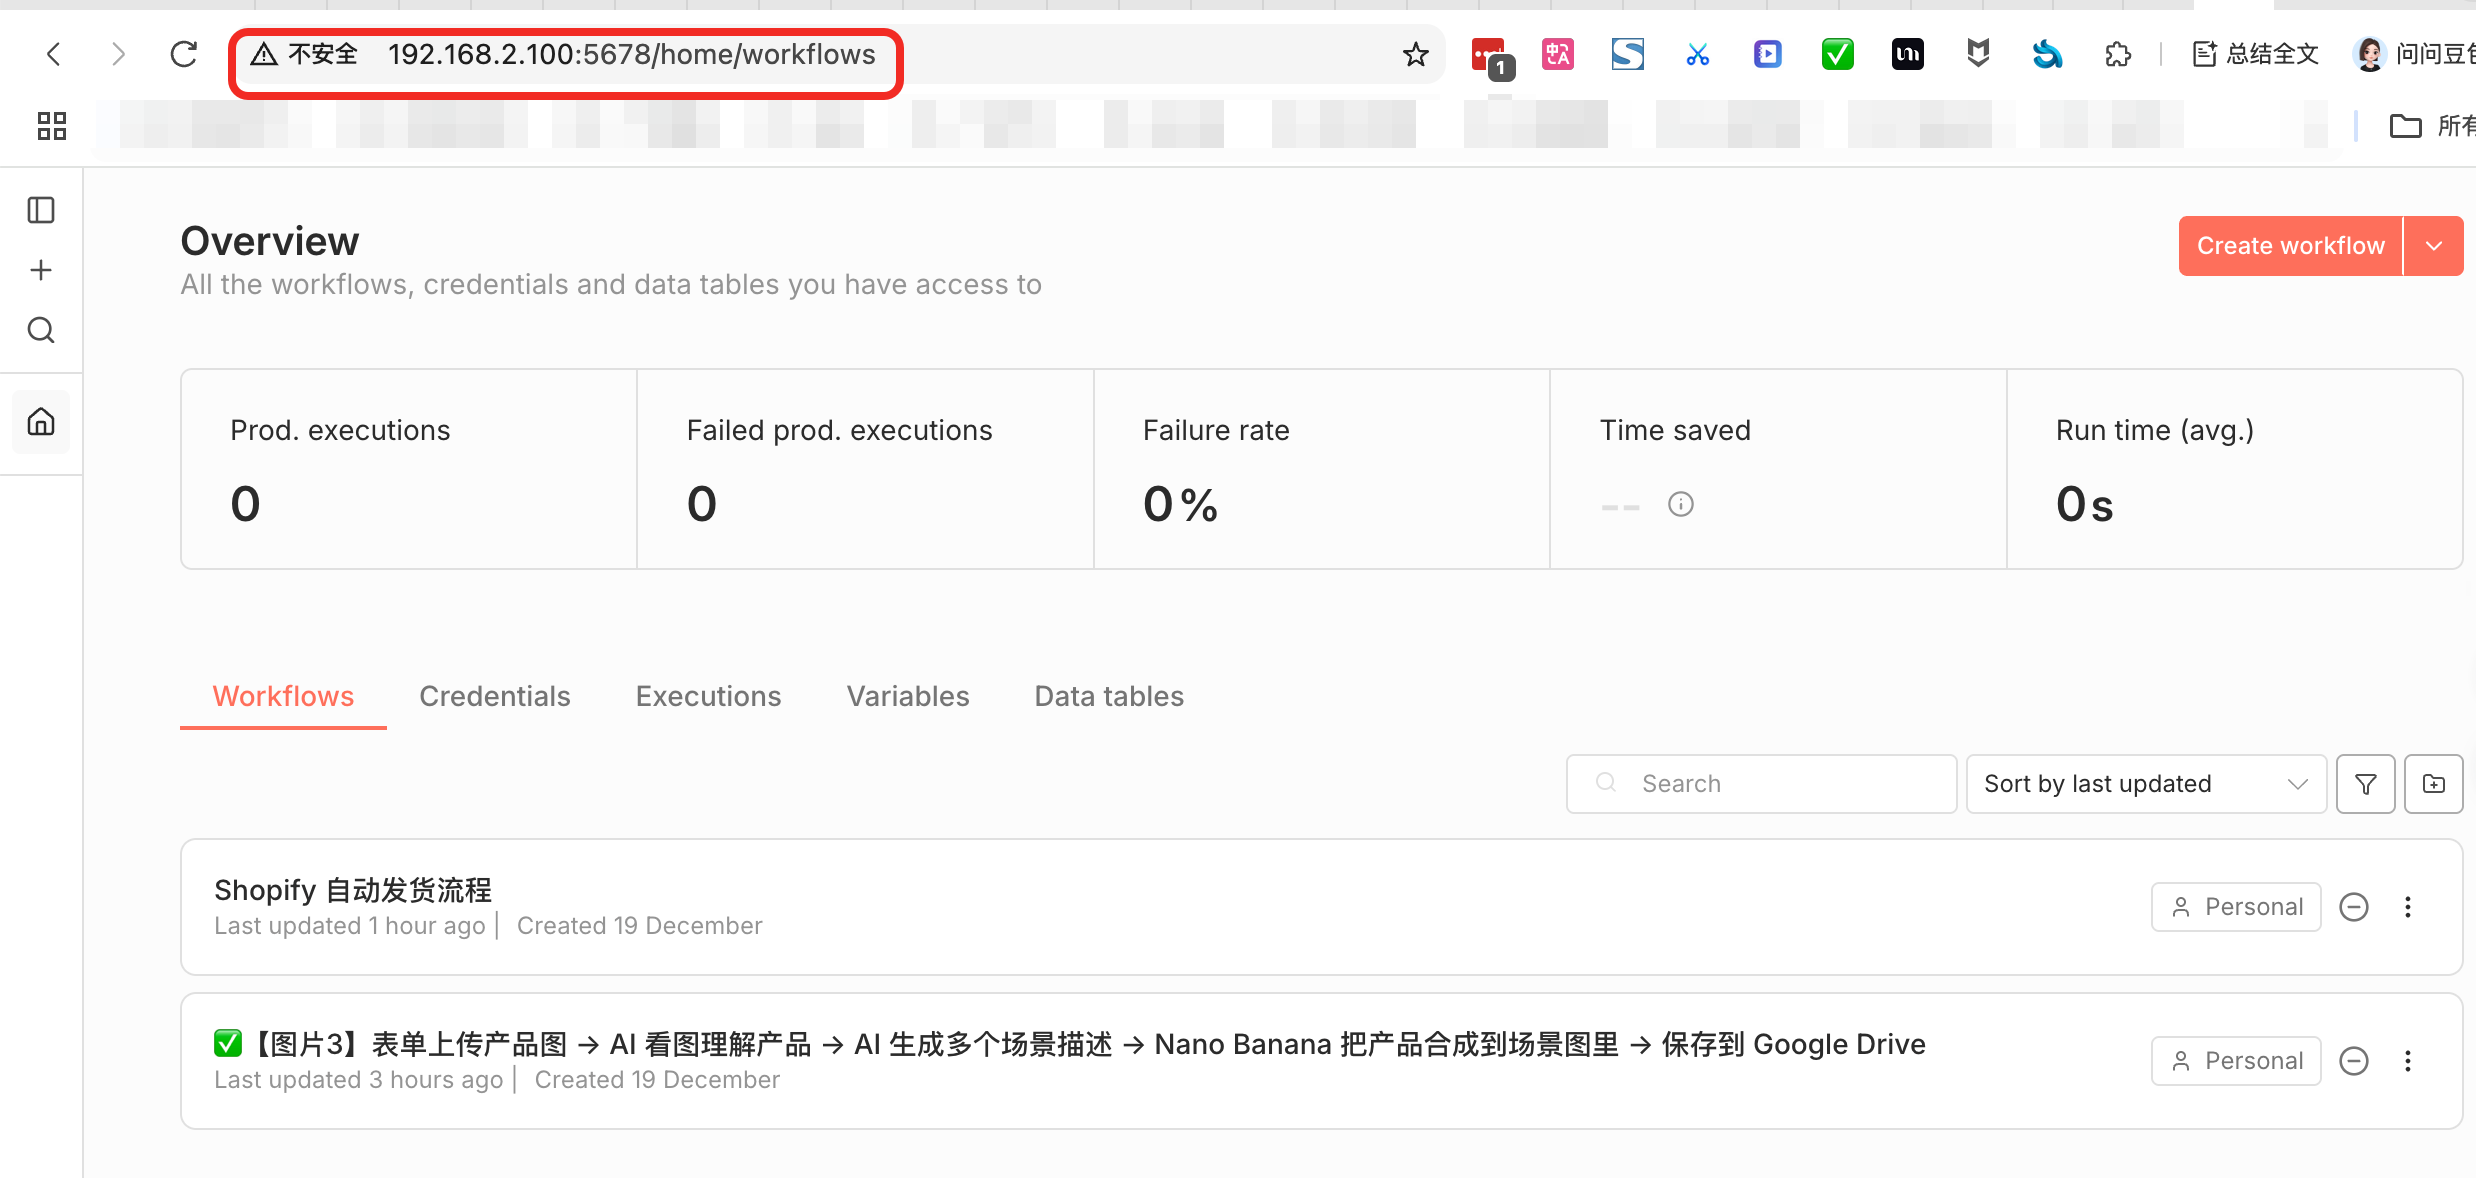Switch to the Executions tab
The width and height of the screenshot is (2476, 1178).
pyautogui.click(x=708, y=696)
